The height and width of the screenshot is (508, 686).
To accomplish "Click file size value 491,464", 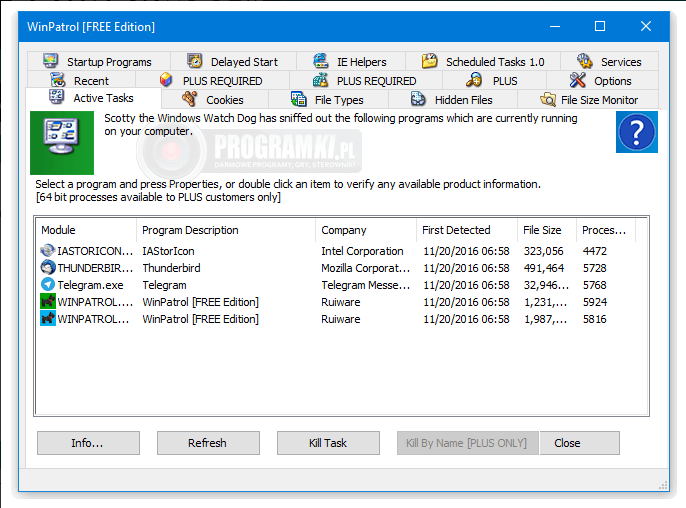I will 544,268.
